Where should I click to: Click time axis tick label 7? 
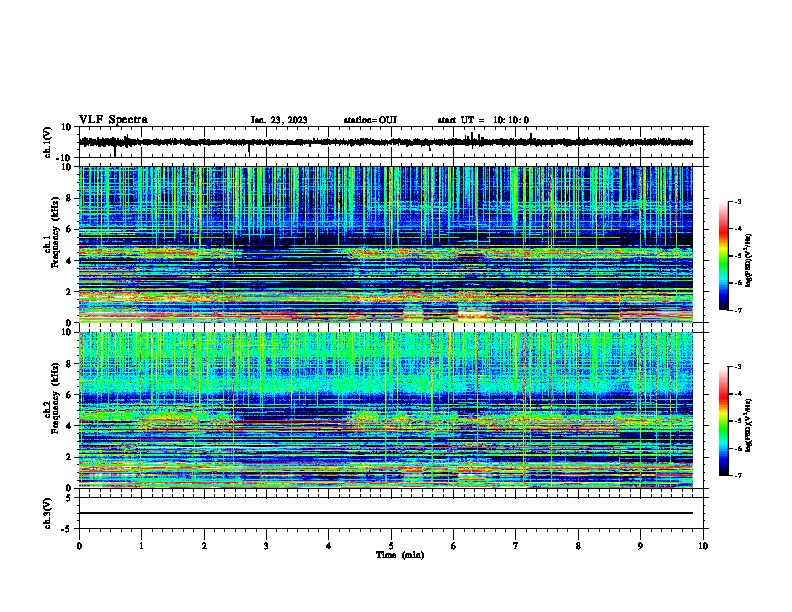coord(516,545)
